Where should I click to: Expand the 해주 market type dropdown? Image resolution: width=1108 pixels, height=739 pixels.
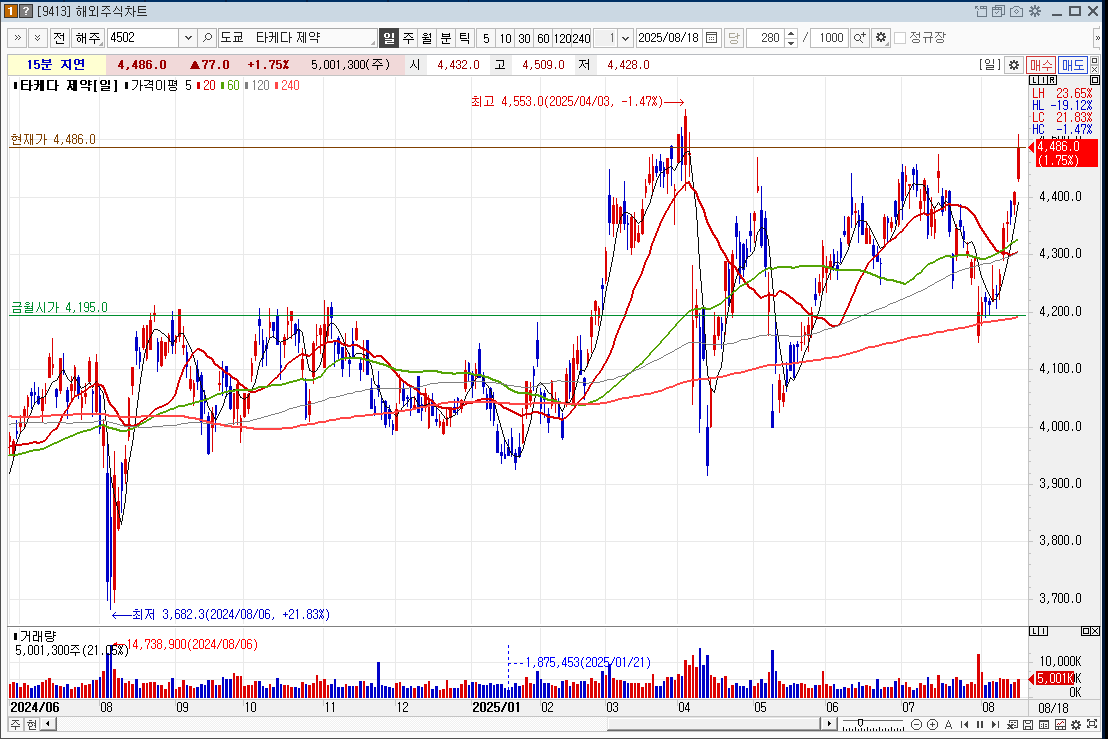(88, 38)
